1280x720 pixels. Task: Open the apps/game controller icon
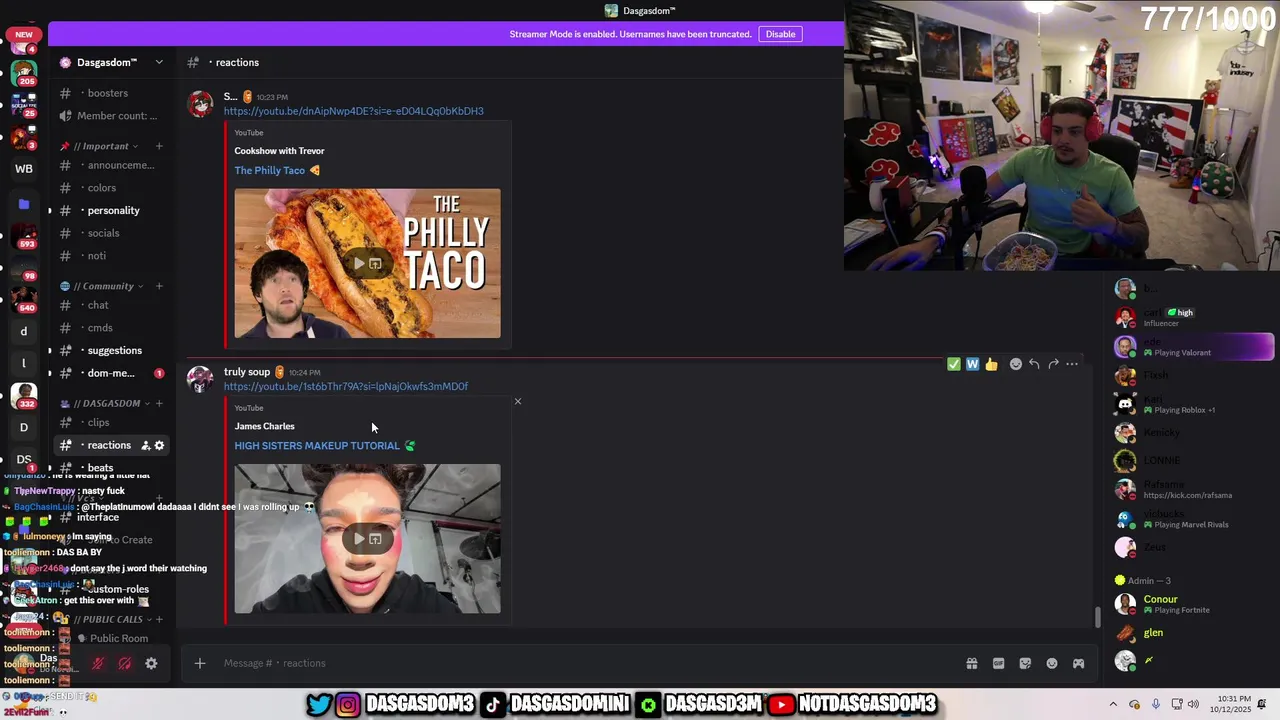pos(1078,663)
